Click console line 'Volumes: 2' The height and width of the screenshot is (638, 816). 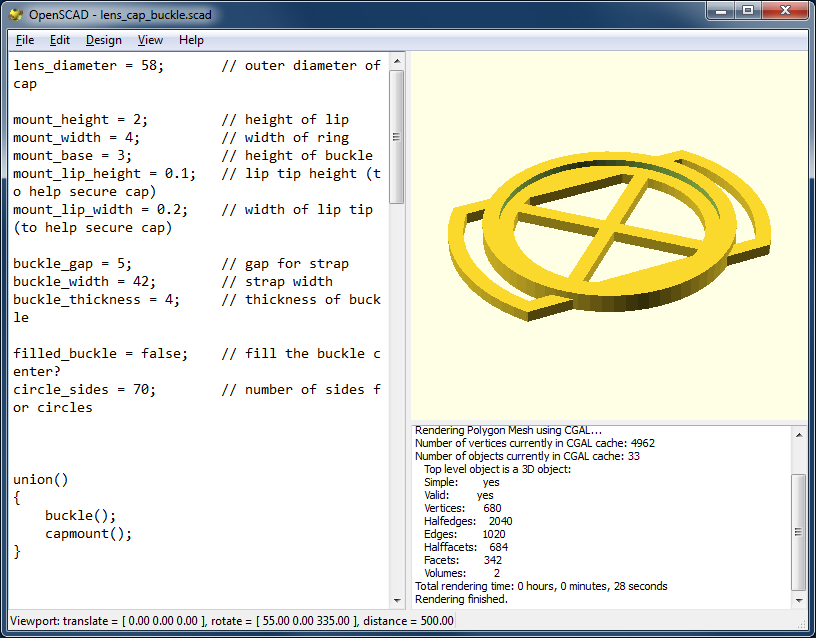tap(462, 573)
